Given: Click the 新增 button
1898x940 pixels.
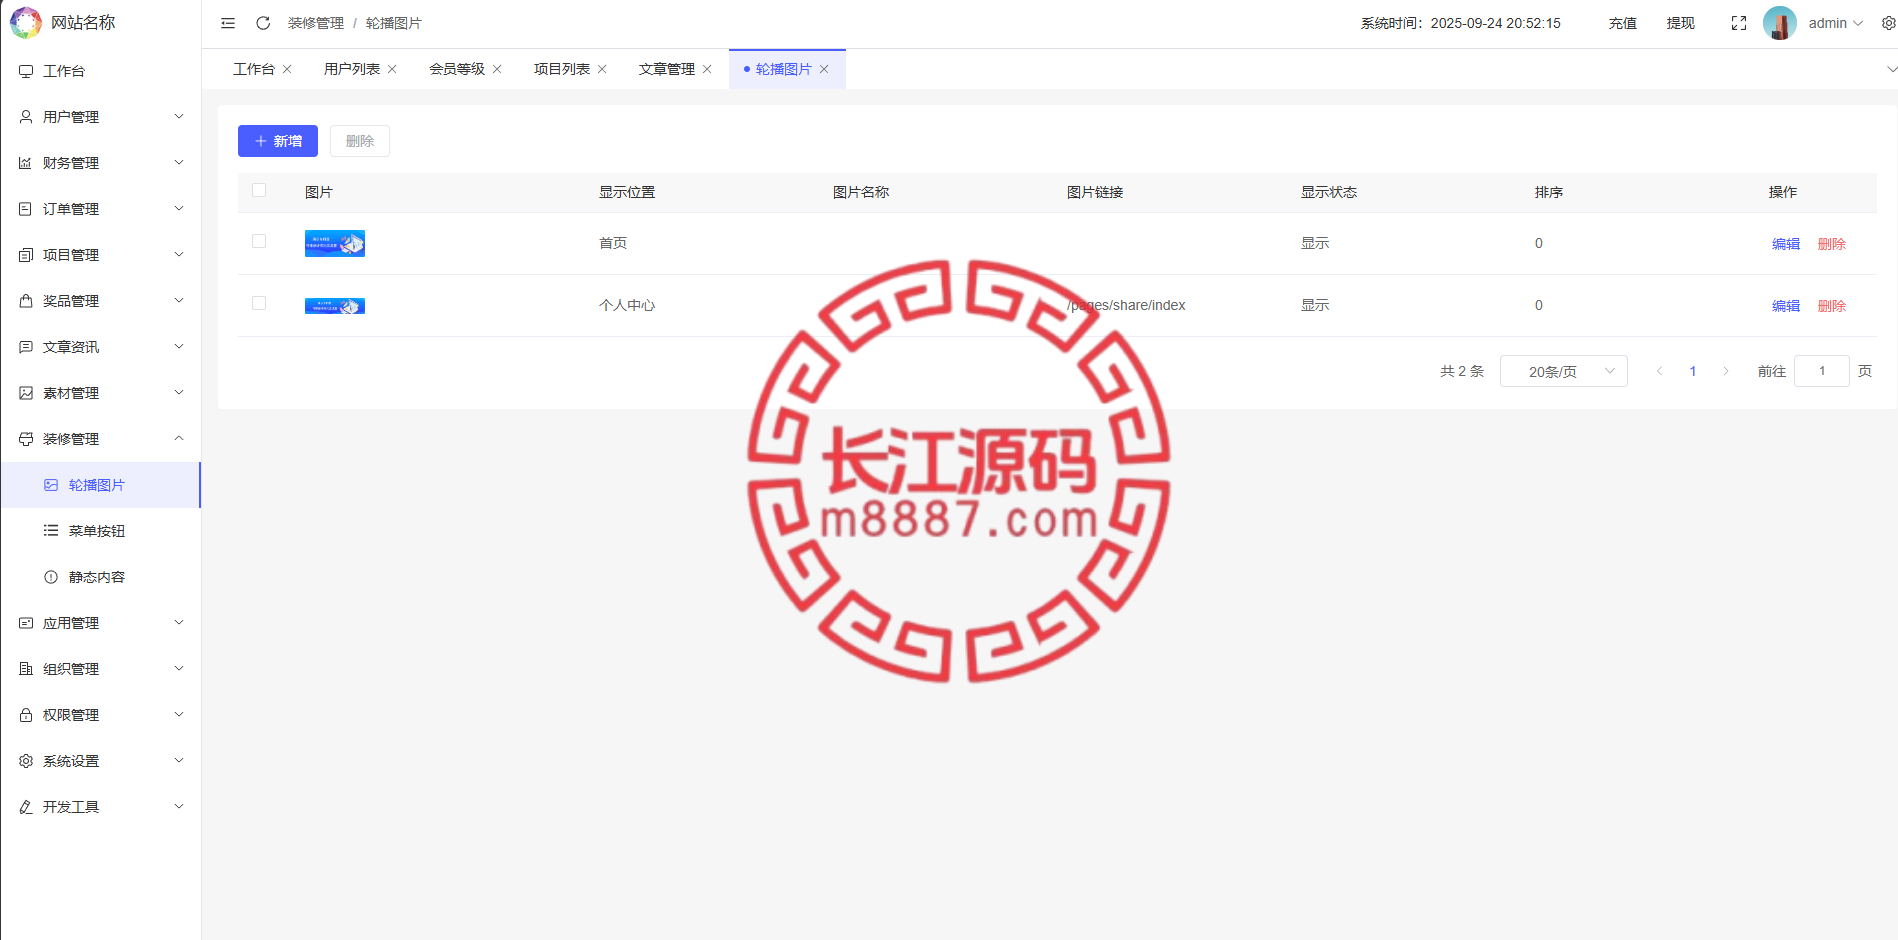Looking at the screenshot, I should pyautogui.click(x=278, y=141).
